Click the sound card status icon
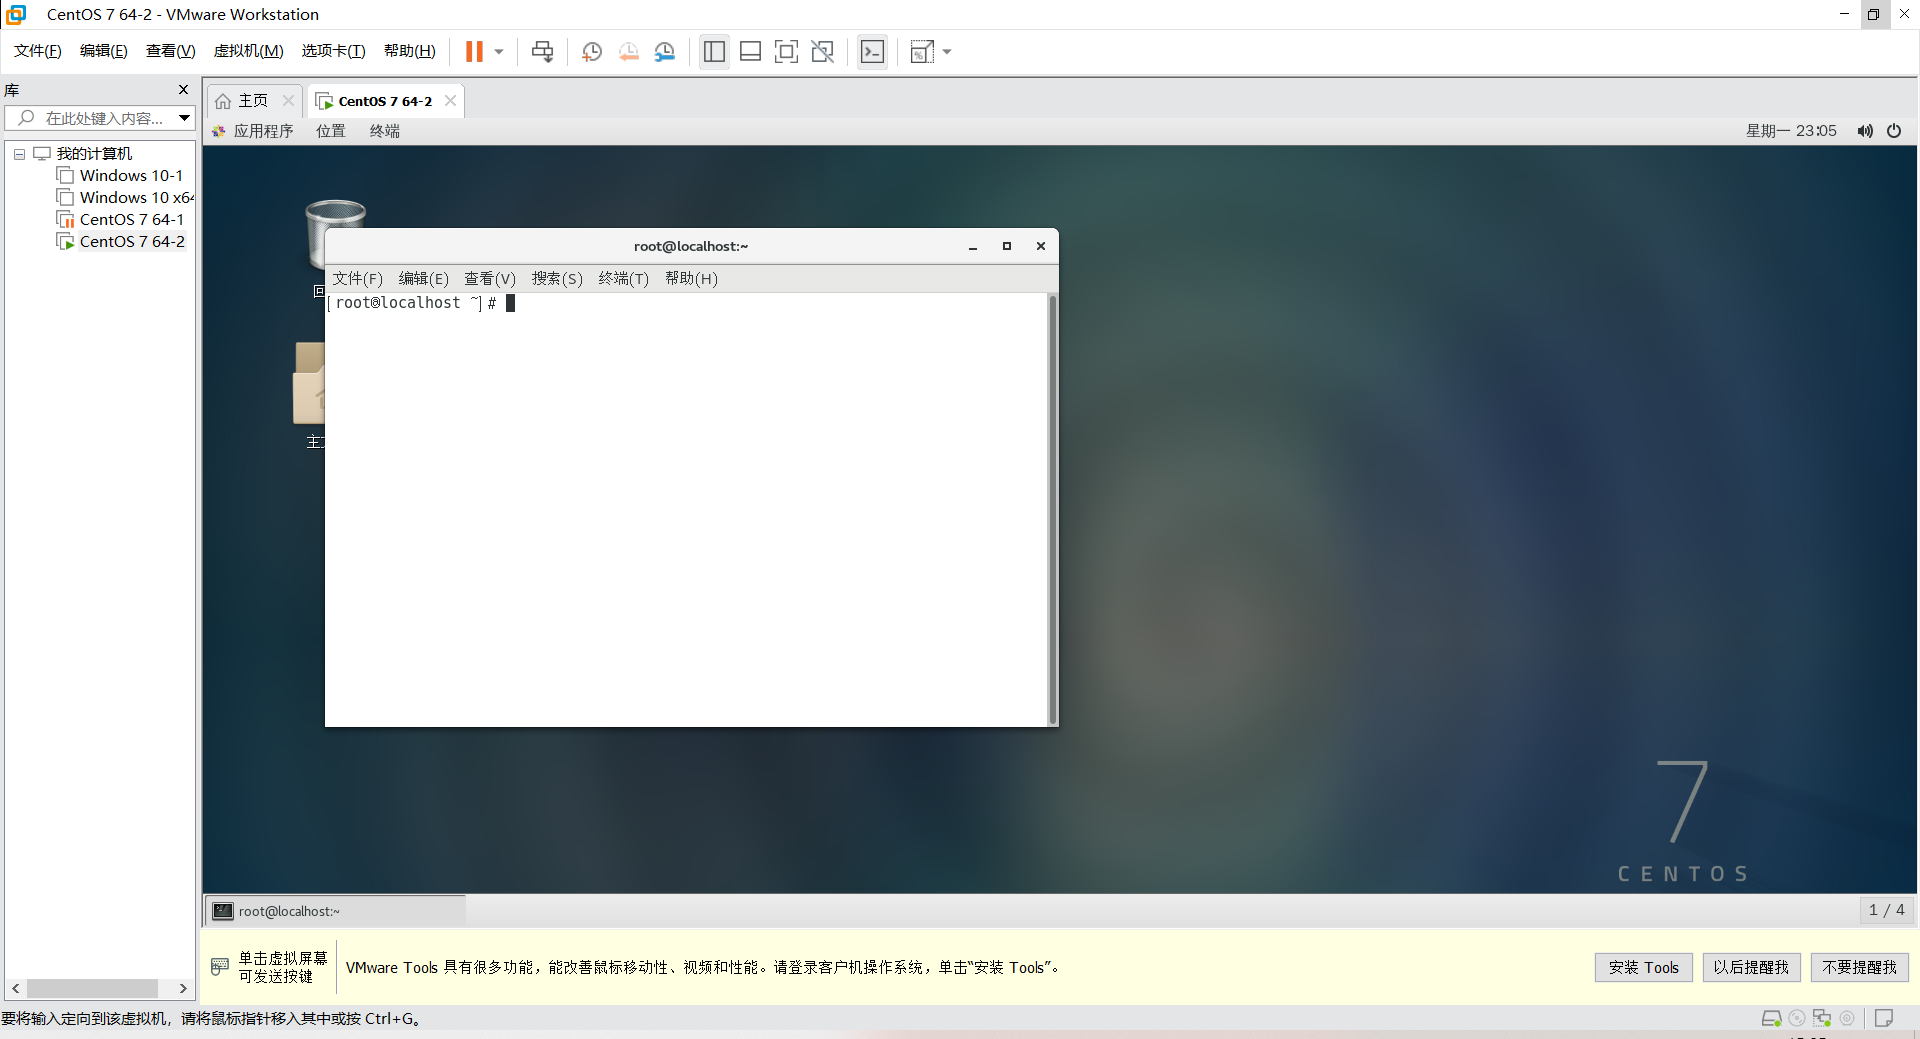1920x1039 pixels. (x=1847, y=1018)
